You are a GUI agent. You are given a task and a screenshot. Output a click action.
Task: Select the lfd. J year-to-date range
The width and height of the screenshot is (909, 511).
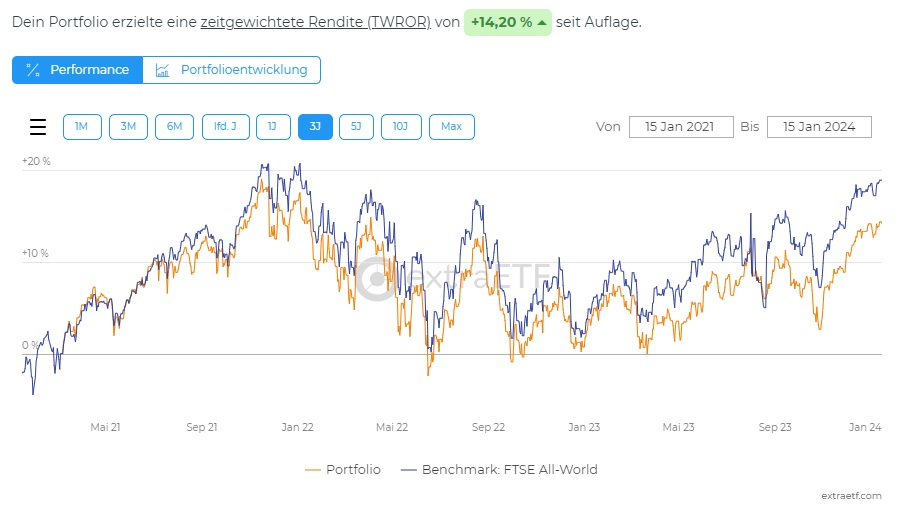click(225, 127)
